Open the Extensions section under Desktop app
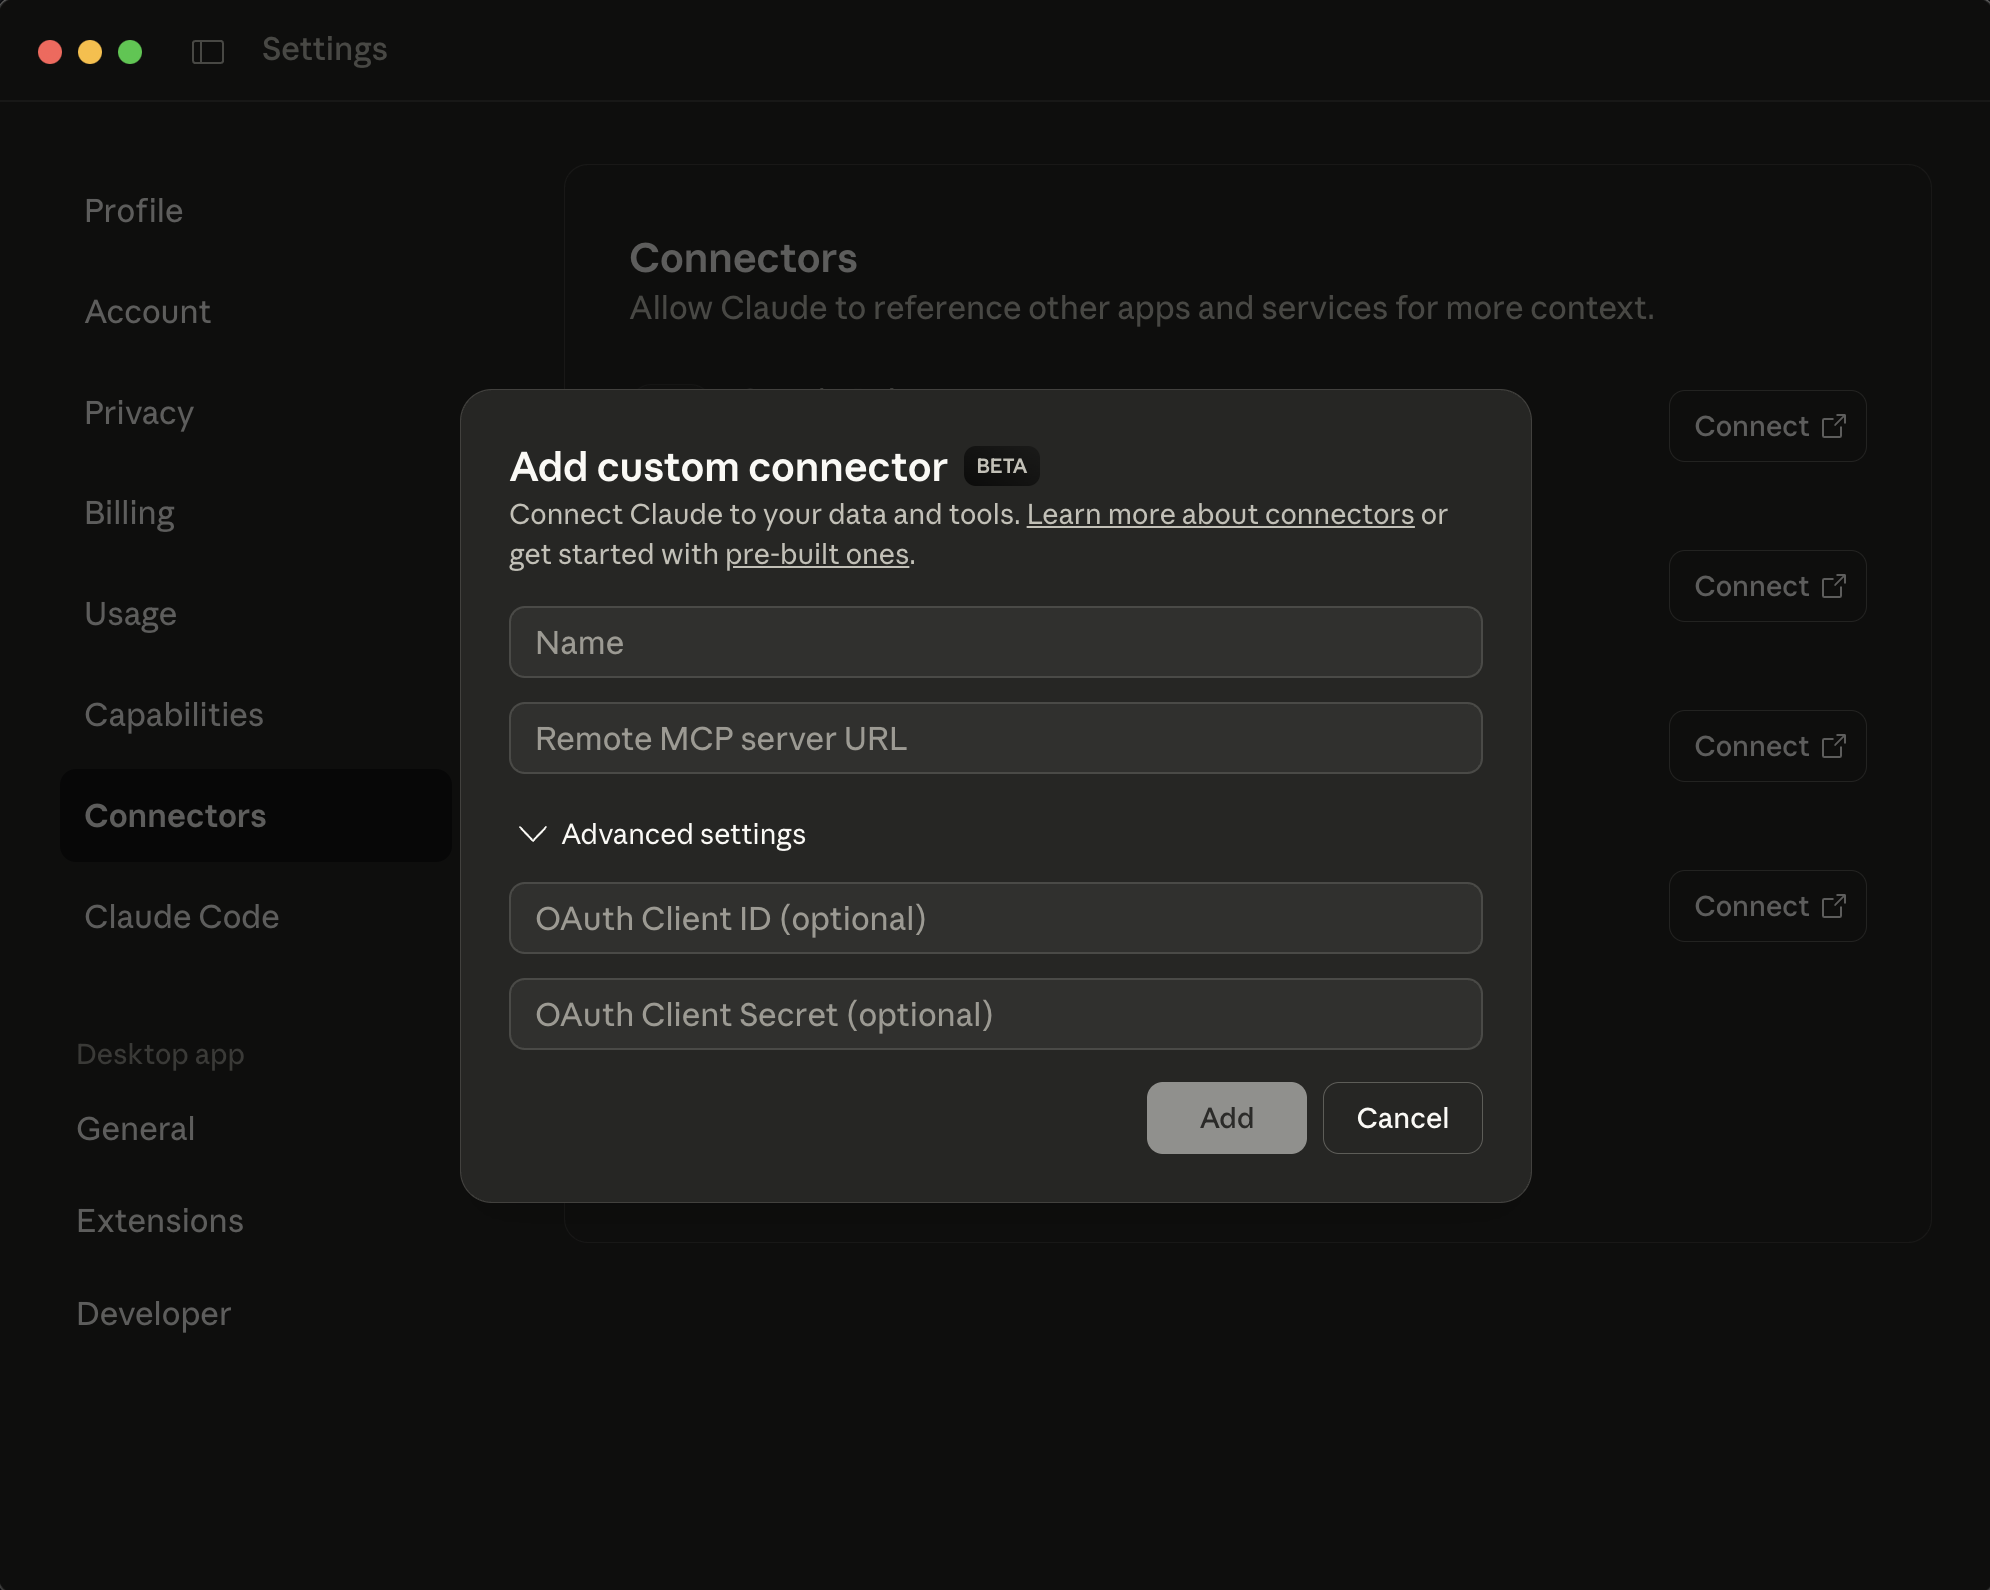The width and height of the screenshot is (1990, 1590). [x=160, y=1221]
